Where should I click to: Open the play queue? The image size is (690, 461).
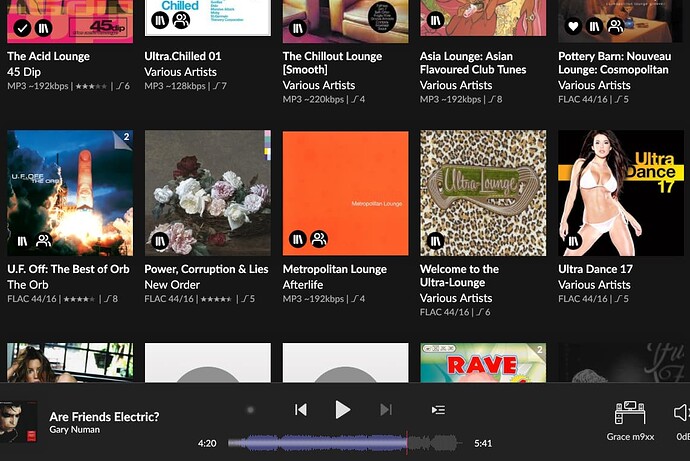[x=438, y=410]
